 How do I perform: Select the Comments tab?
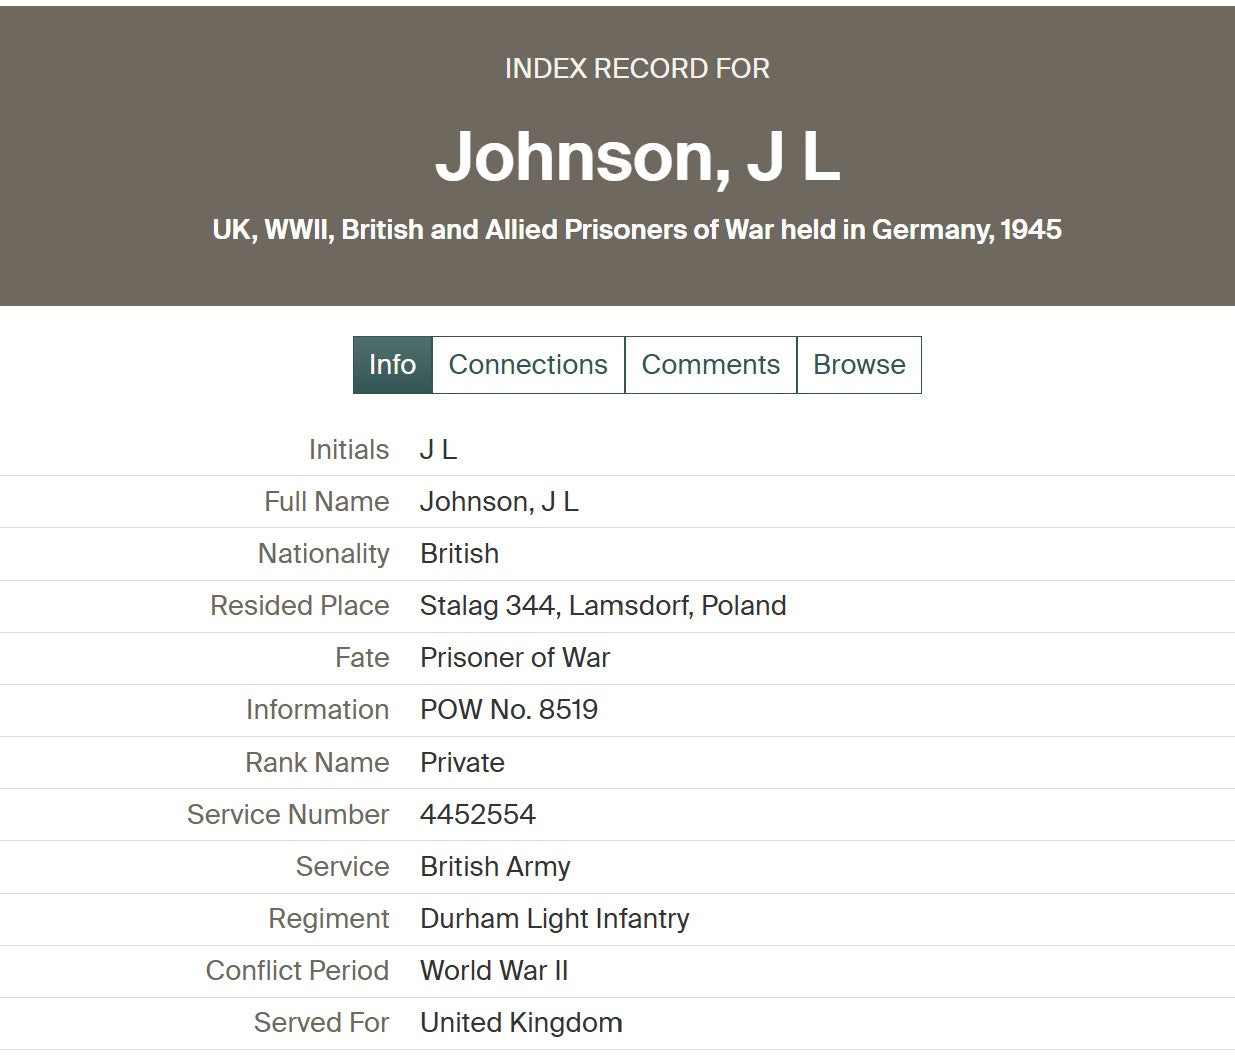(x=710, y=365)
